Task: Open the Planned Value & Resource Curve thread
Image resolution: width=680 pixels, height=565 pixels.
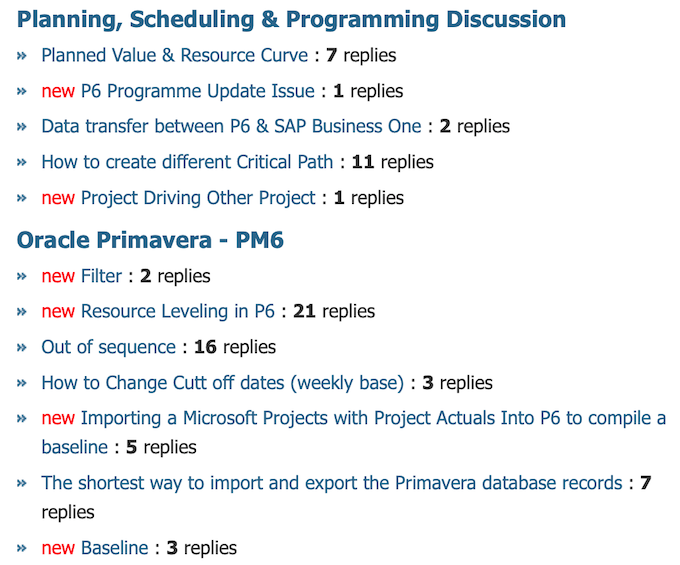Action: click(x=174, y=56)
